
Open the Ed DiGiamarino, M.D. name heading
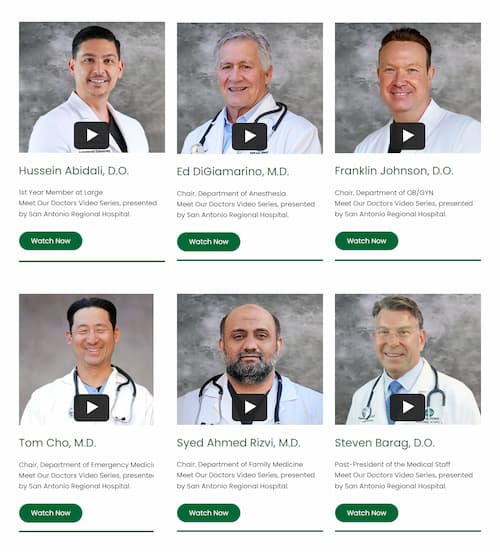(233, 172)
